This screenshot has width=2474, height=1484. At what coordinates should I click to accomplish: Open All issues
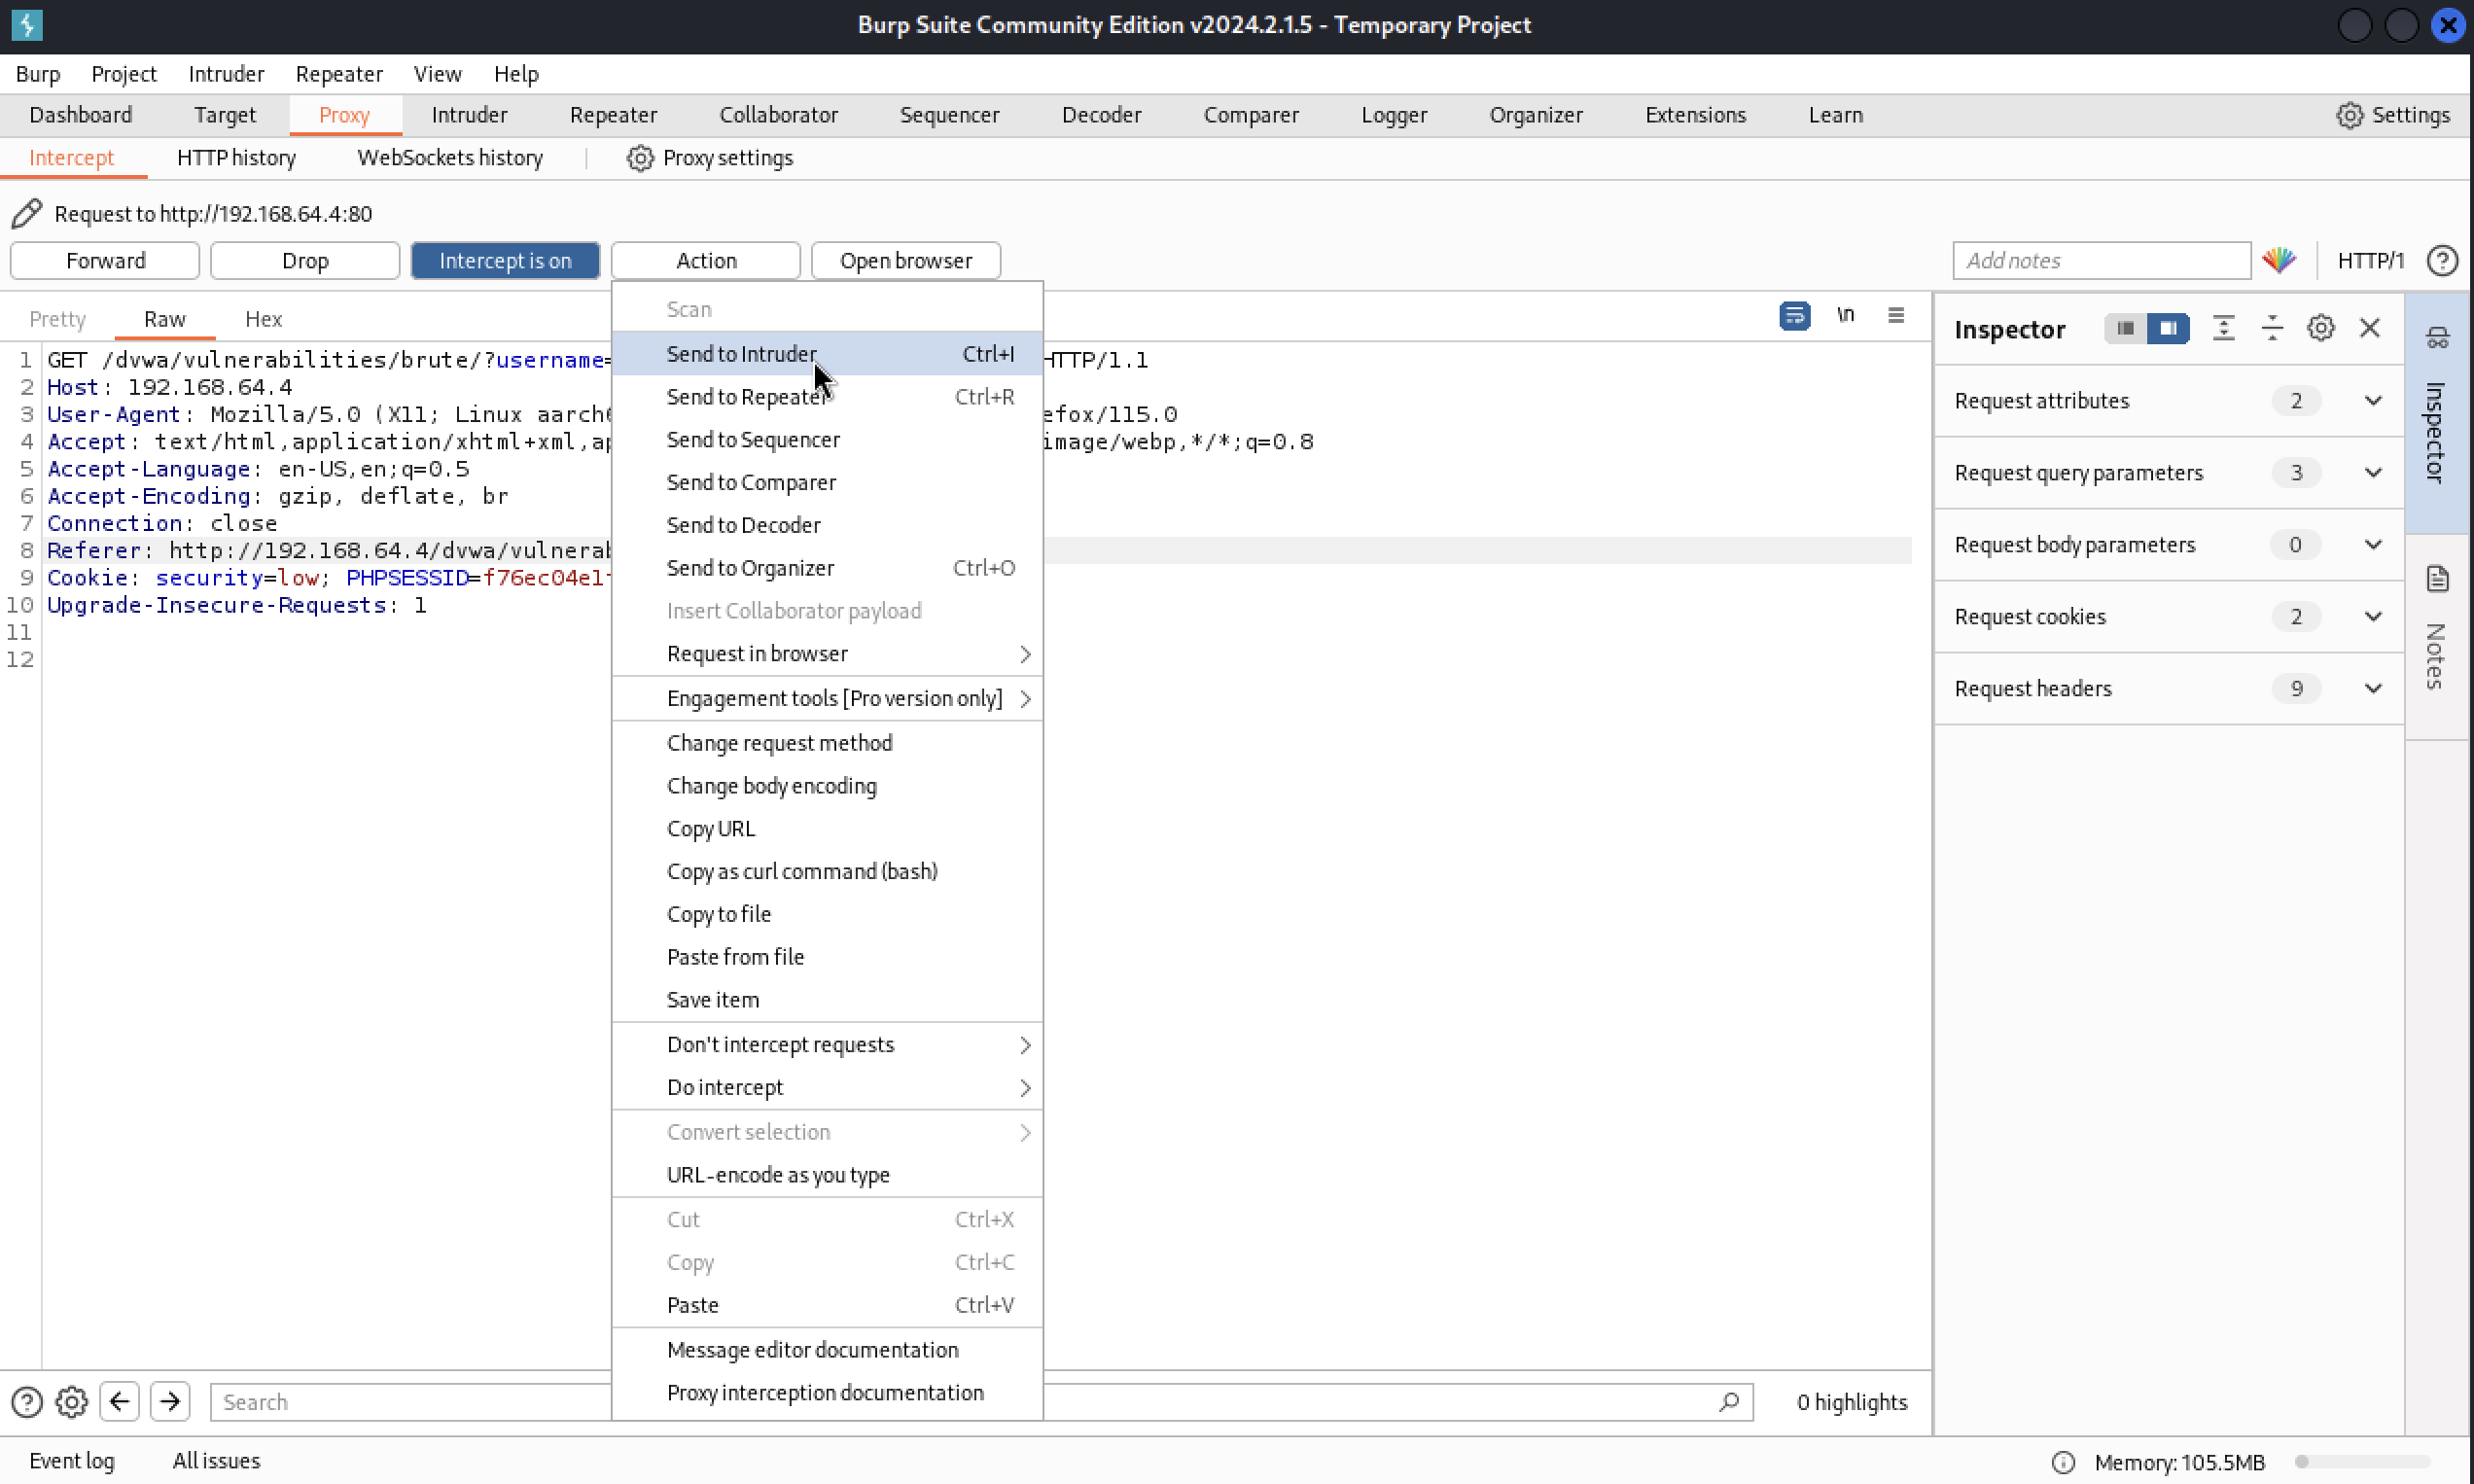(x=216, y=1461)
